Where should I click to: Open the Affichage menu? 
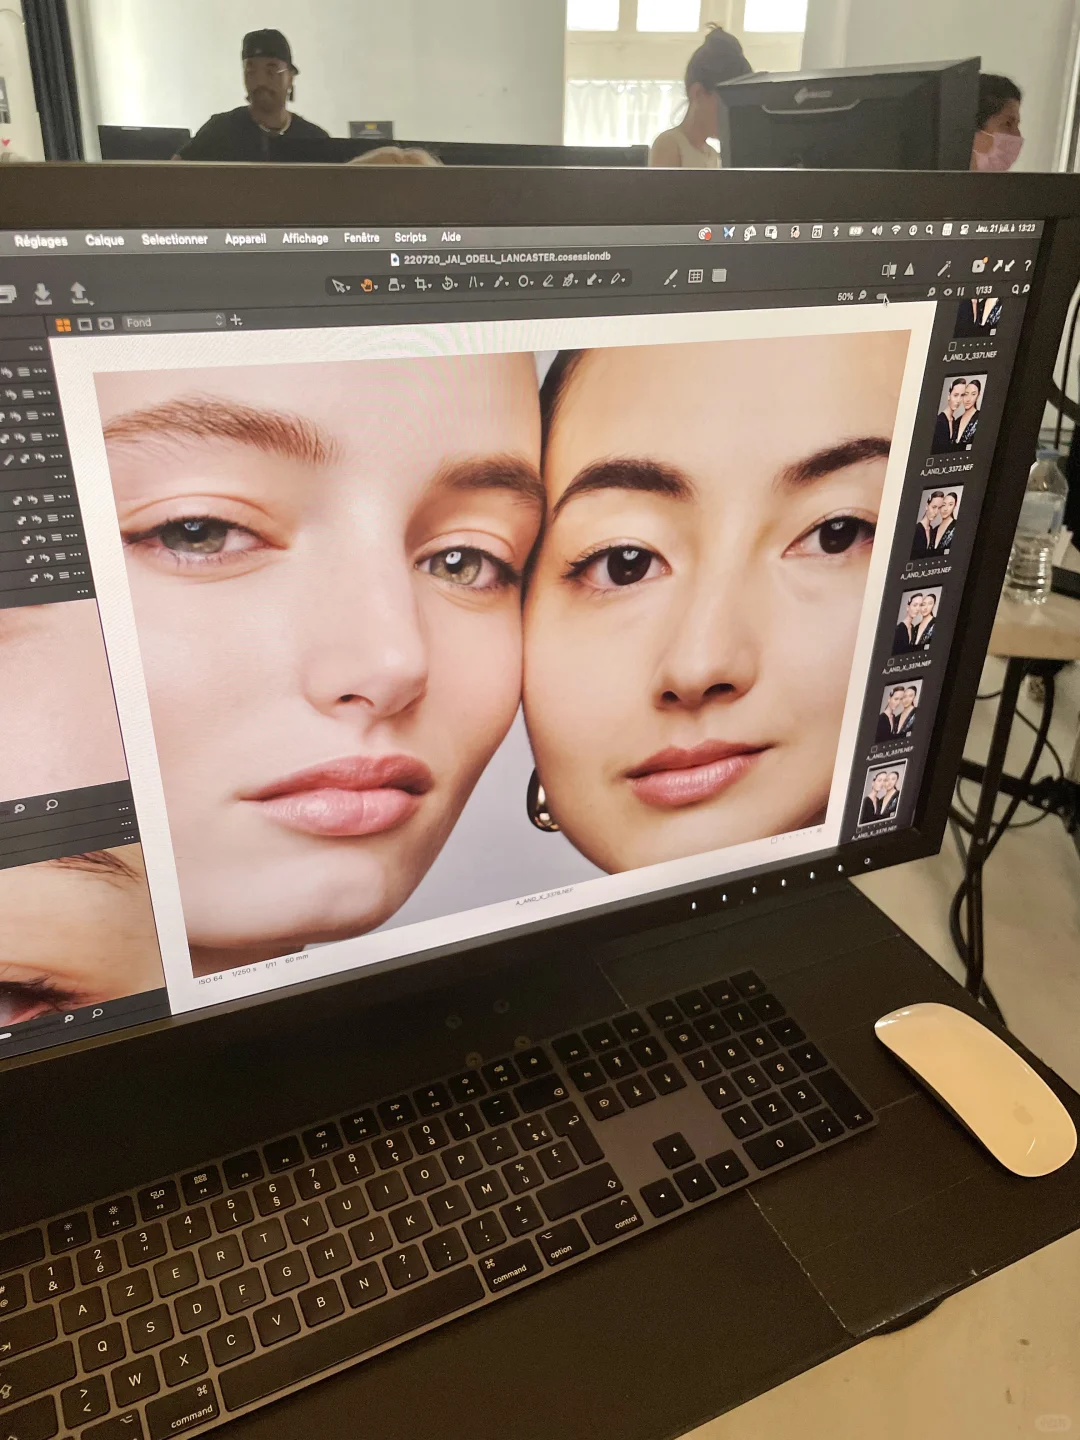305,238
